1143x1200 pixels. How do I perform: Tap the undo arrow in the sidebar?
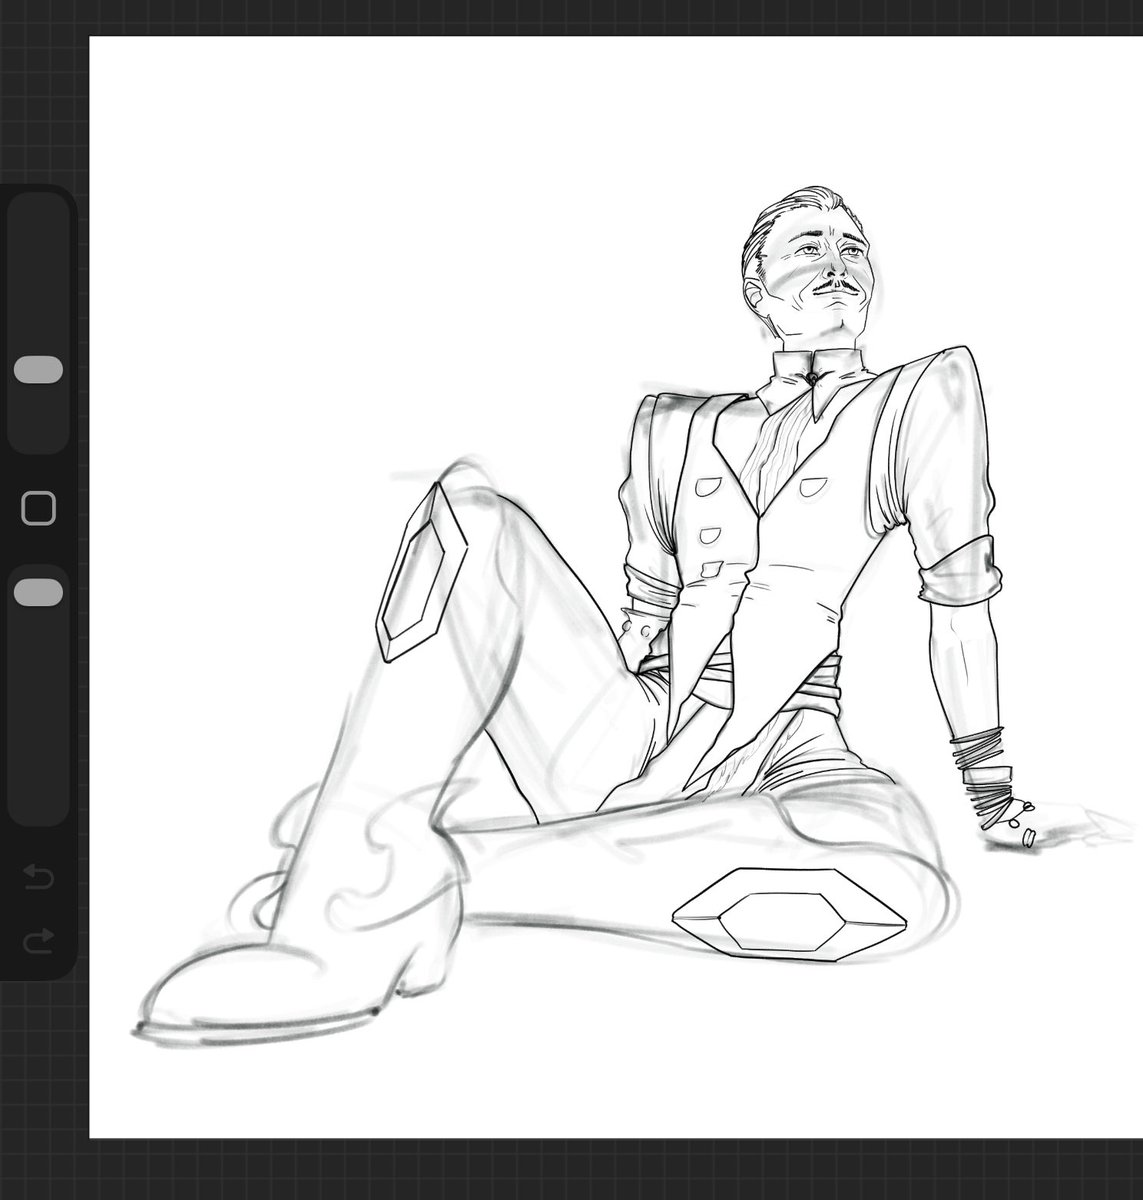click(x=37, y=877)
